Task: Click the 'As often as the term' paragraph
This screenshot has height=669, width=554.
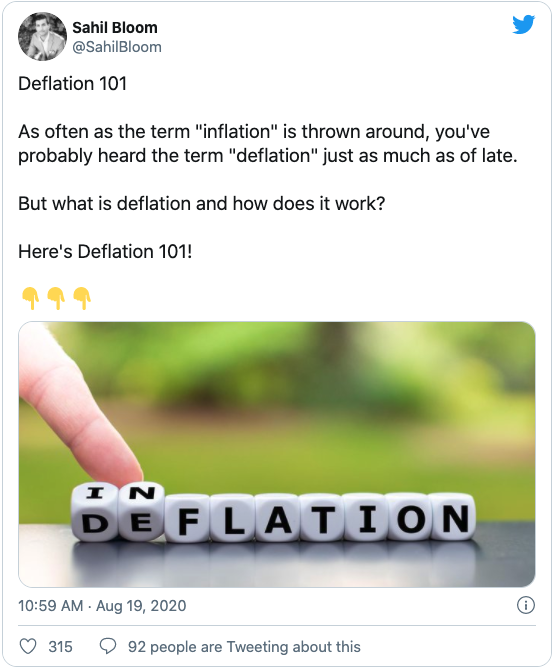Action: coord(268,144)
